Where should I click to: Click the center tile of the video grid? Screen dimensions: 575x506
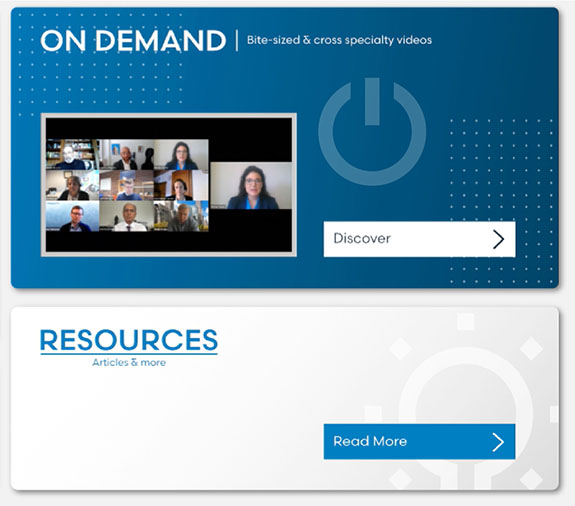pos(127,185)
